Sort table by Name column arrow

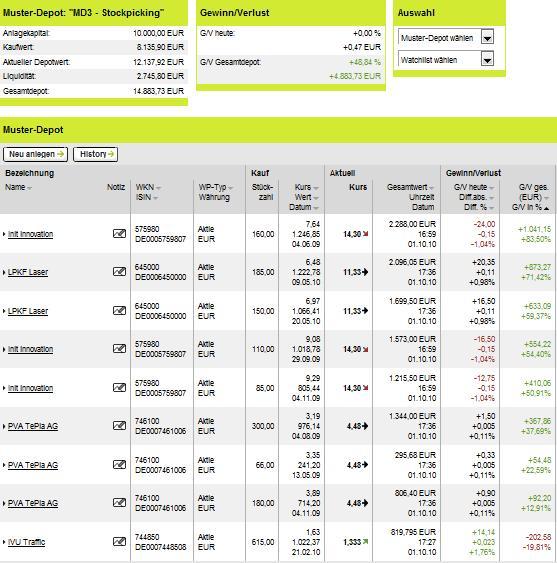[29, 188]
